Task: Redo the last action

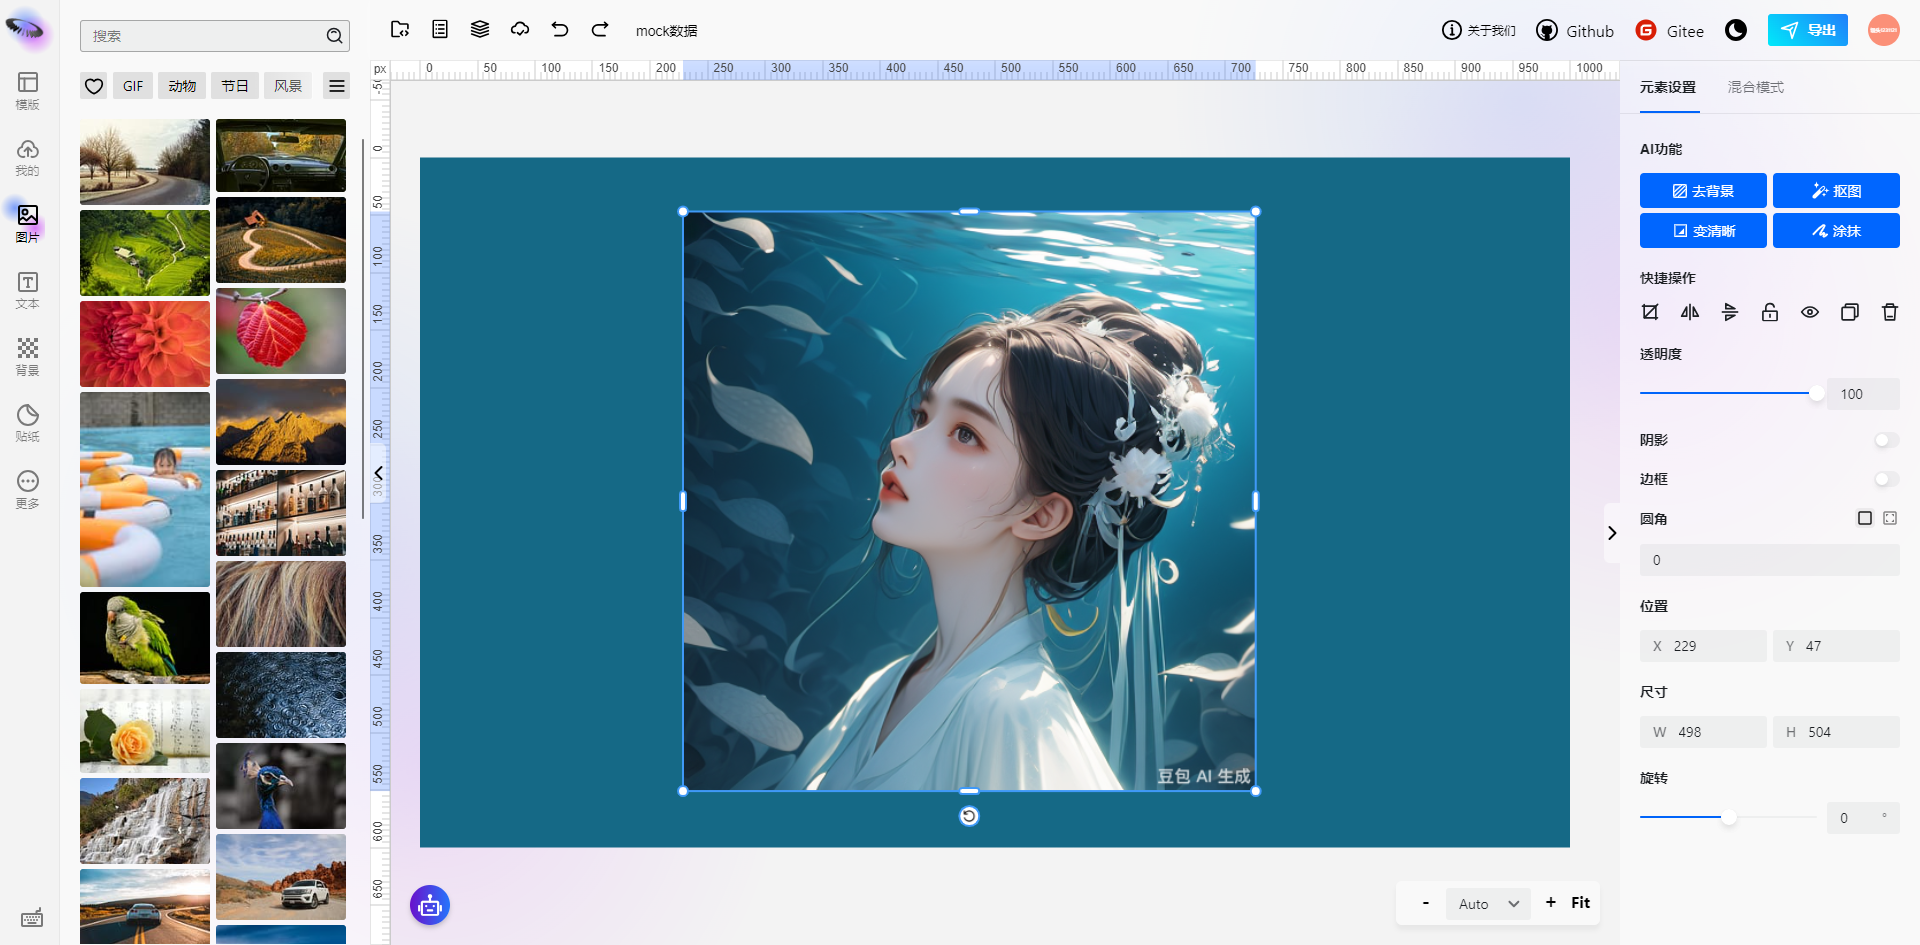Action: click(x=600, y=30)
